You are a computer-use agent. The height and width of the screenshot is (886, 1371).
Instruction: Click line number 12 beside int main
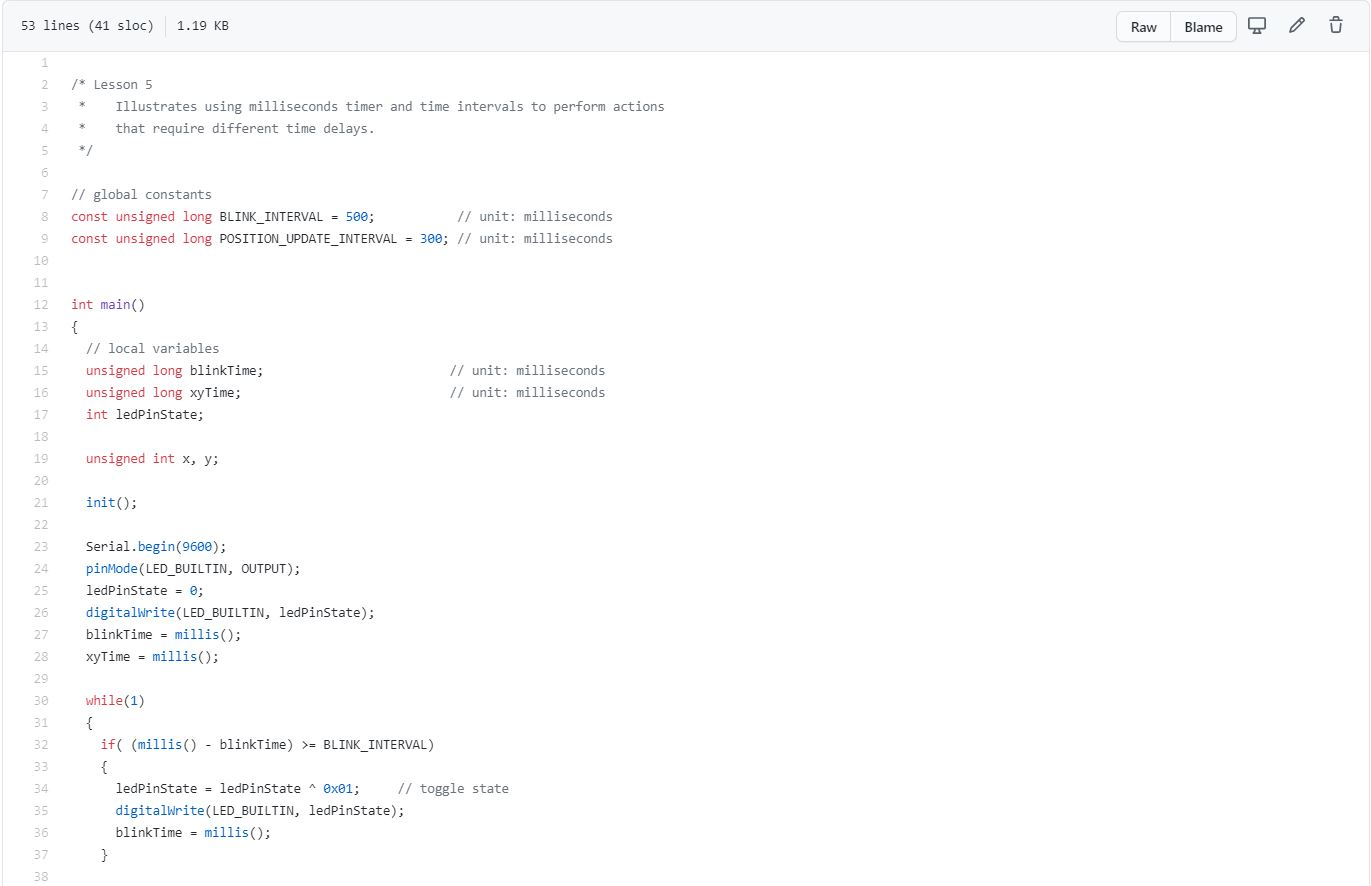[x=41, y=304]
